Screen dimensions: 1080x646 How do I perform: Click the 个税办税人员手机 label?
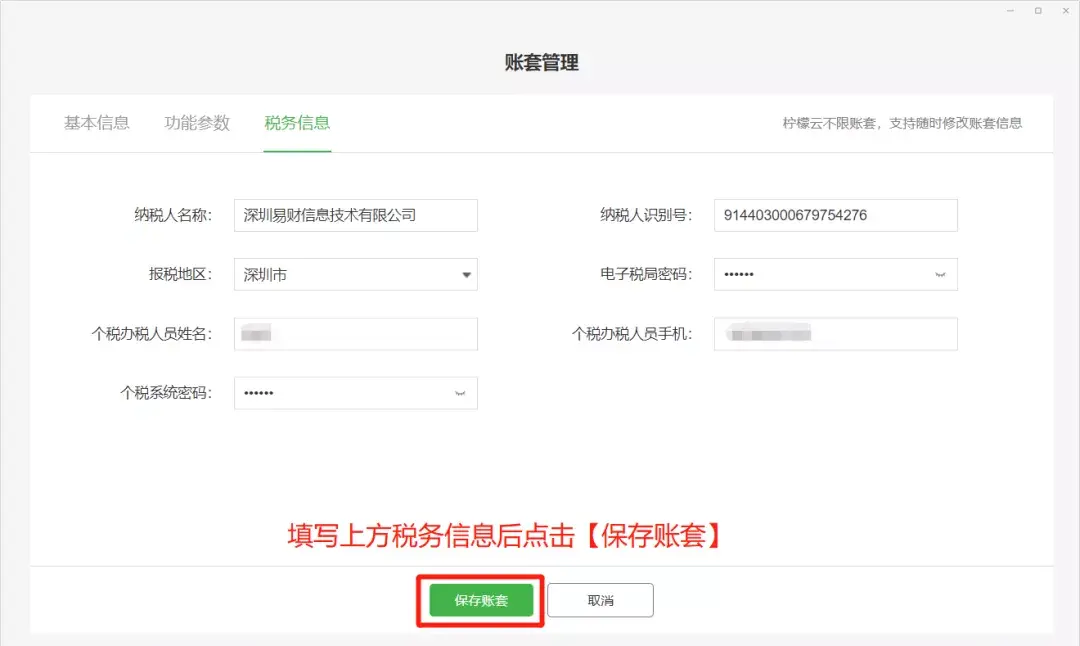click(x=632, y=334)
